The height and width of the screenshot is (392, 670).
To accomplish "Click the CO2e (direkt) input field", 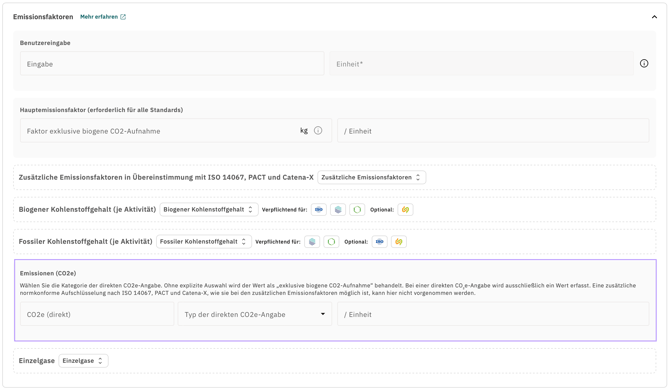I will click(x=97, y=314).
